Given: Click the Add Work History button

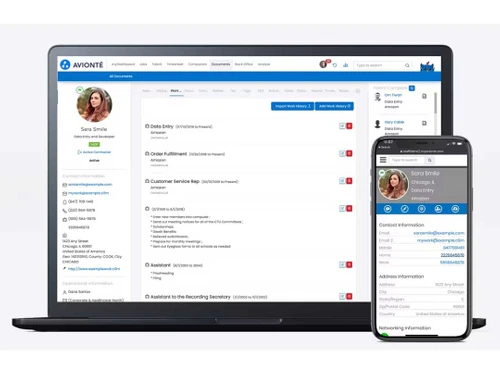Looking at the screenshot, I should [334, 106].
